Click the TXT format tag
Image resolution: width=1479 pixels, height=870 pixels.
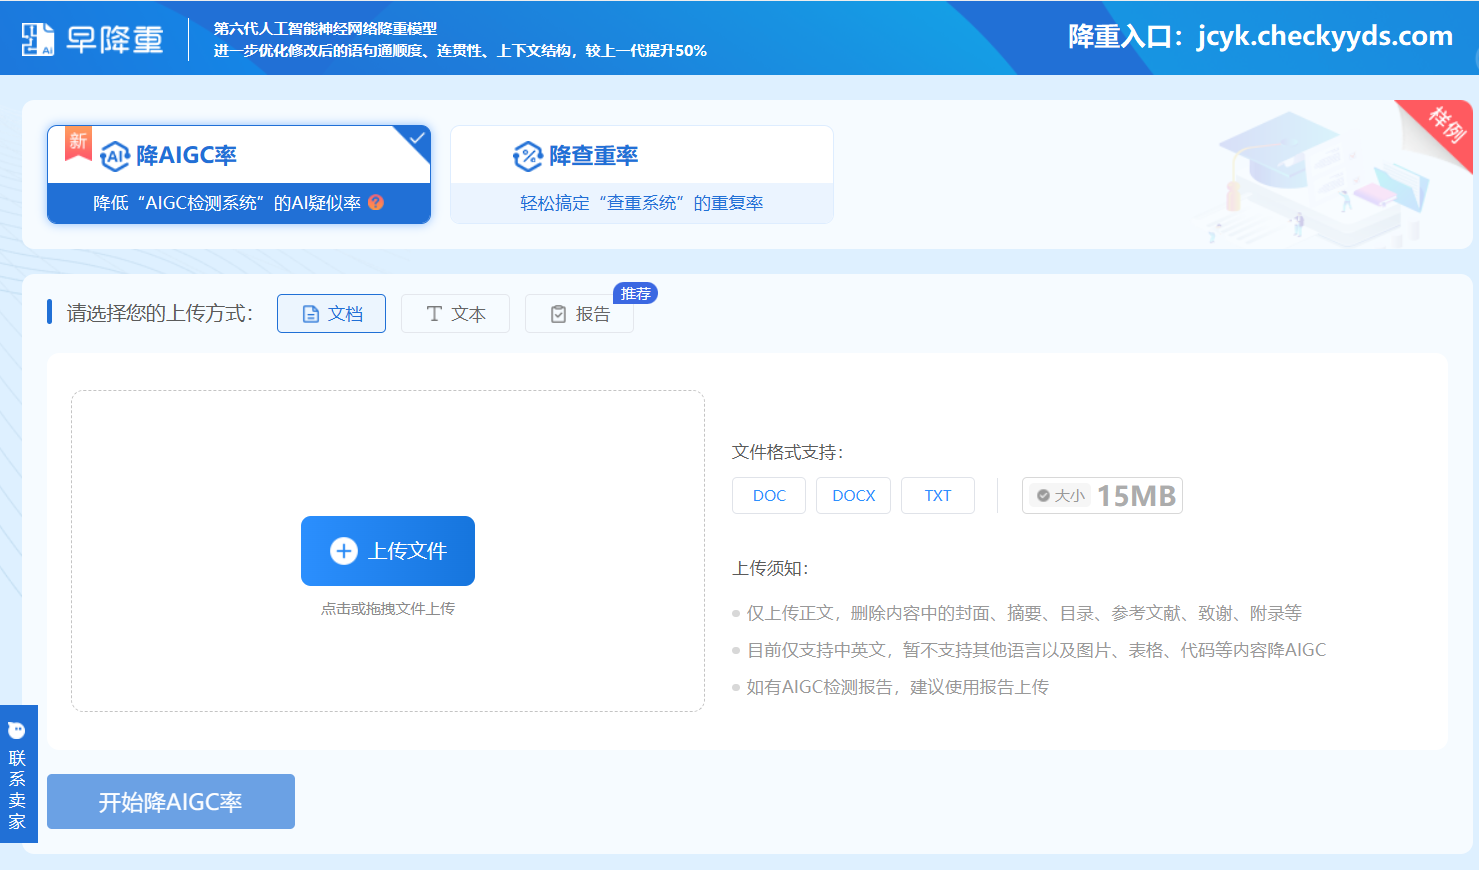(938, 496)
